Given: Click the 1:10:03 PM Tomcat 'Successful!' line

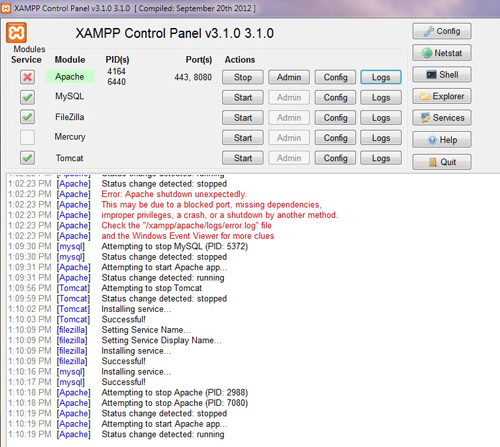Looking at the screenshot, I should click(123, 319).
